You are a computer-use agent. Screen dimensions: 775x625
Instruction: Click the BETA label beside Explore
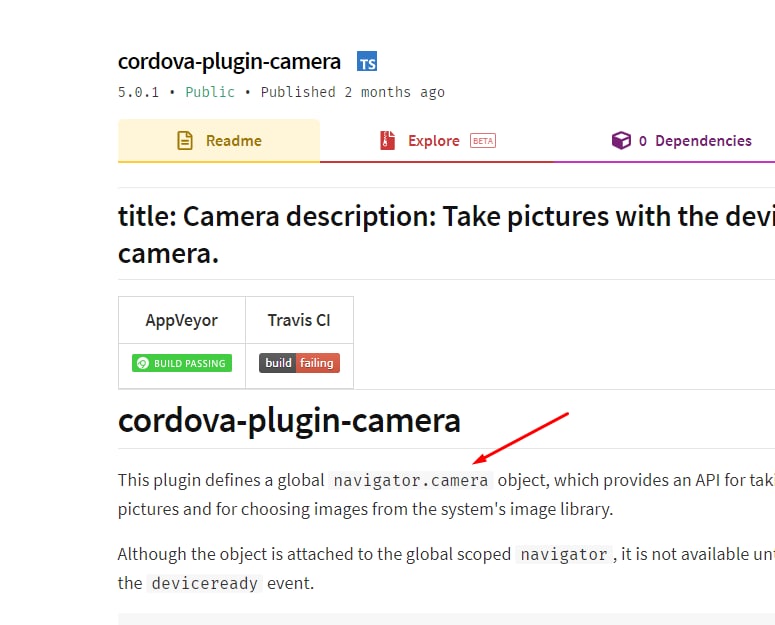pyautogui.click(x=483, y=141)
